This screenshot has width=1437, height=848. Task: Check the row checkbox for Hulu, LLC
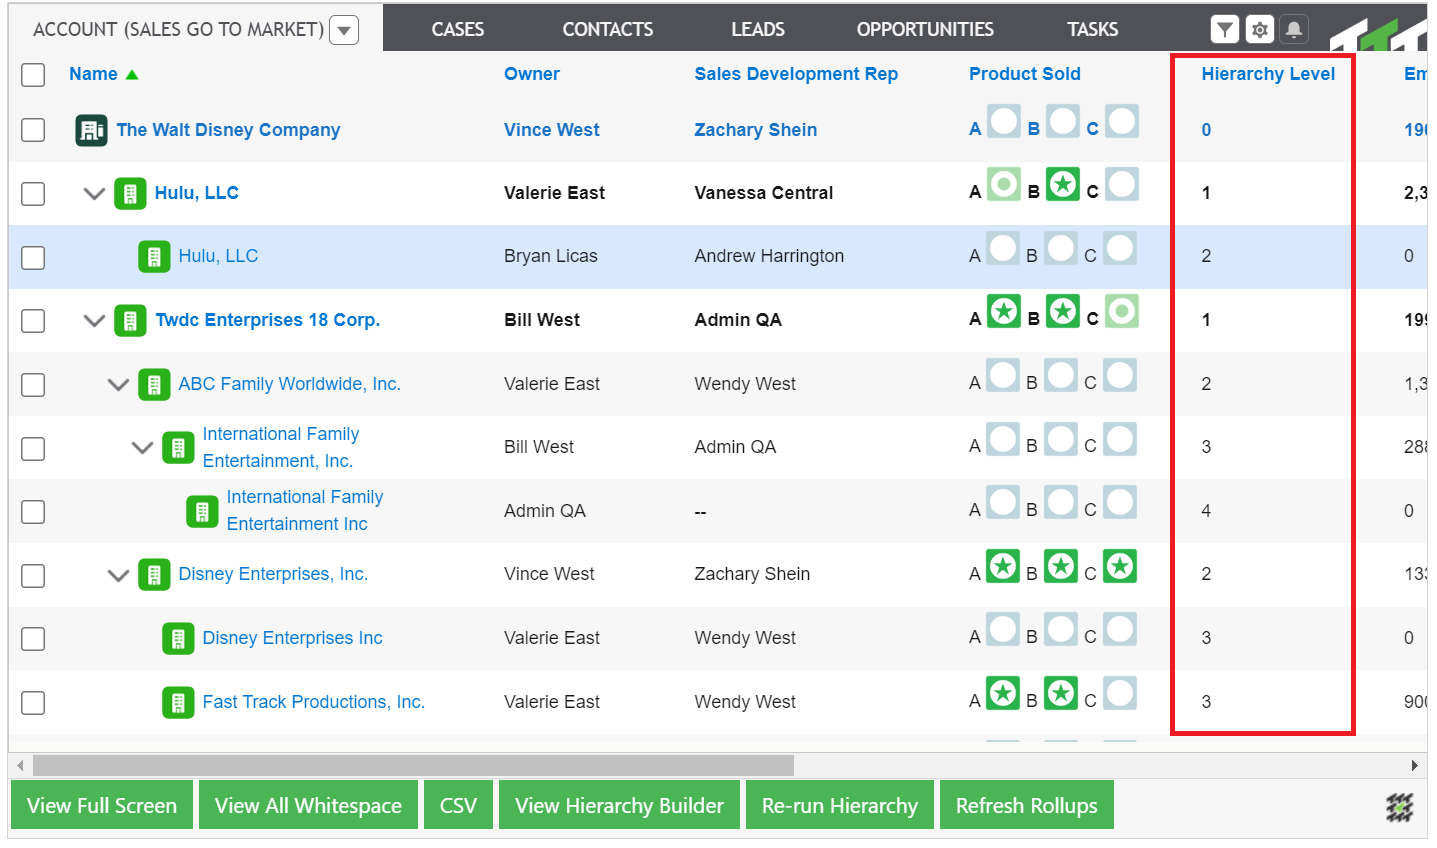tap(33, 193)
